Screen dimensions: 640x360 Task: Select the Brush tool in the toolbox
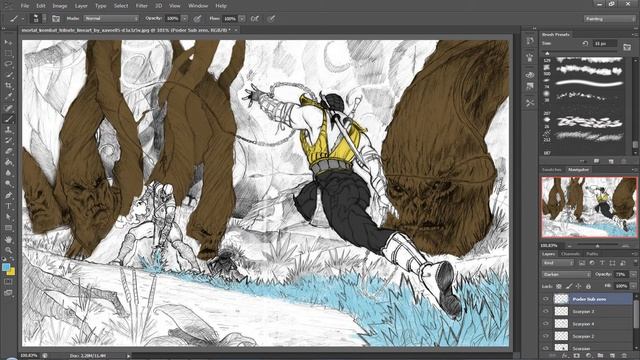pos(8,119)
